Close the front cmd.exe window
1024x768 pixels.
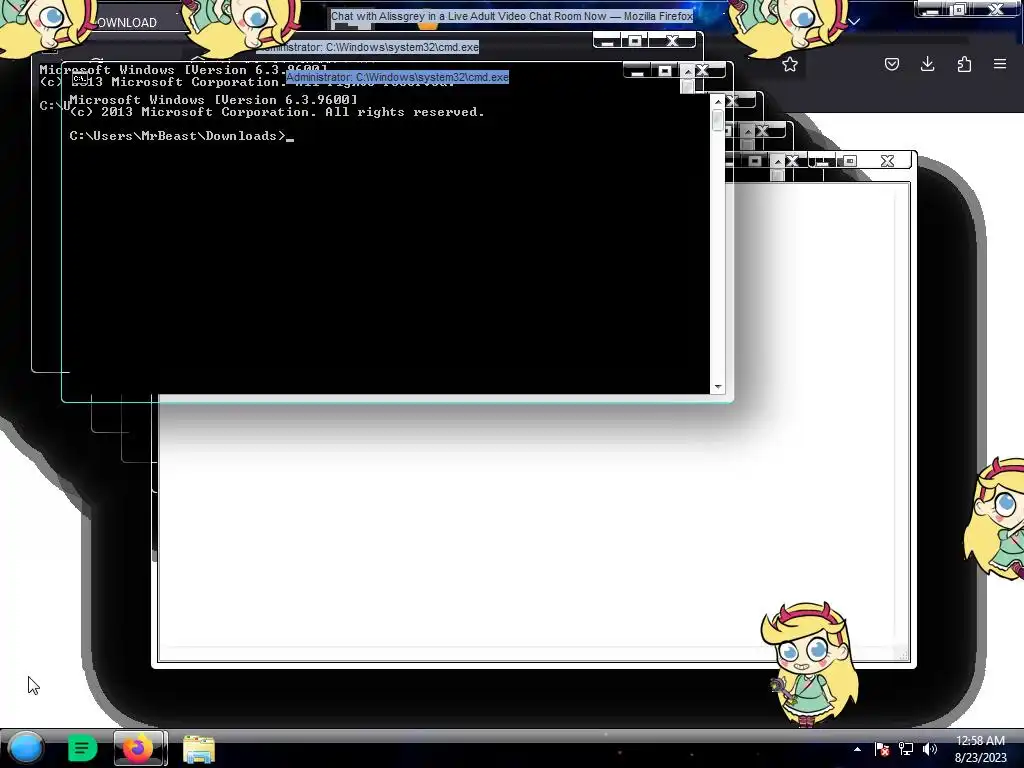pos(703,71)
